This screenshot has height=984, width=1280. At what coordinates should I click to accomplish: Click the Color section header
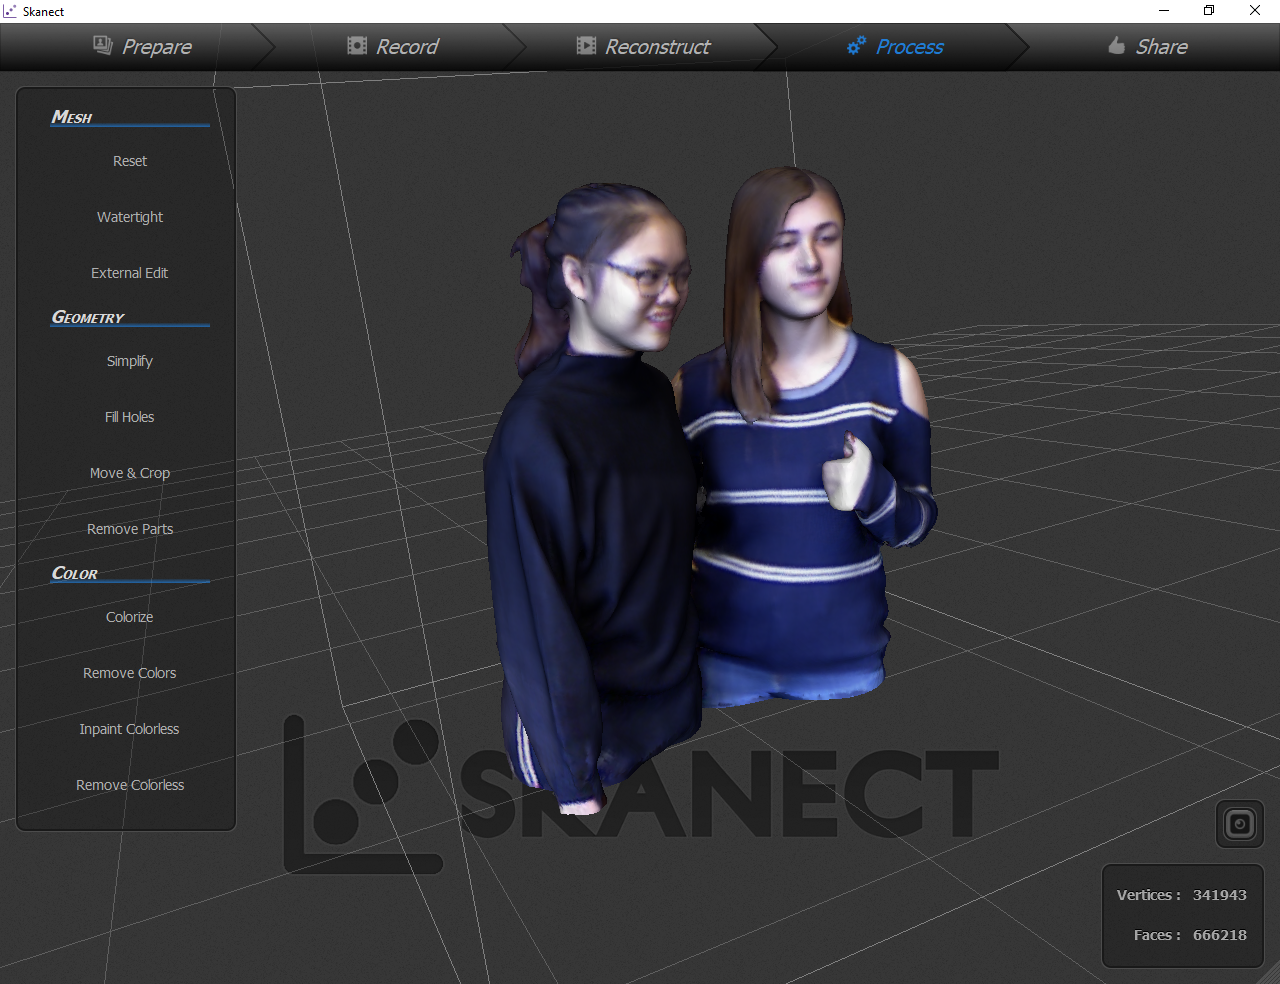coord(75,573)
